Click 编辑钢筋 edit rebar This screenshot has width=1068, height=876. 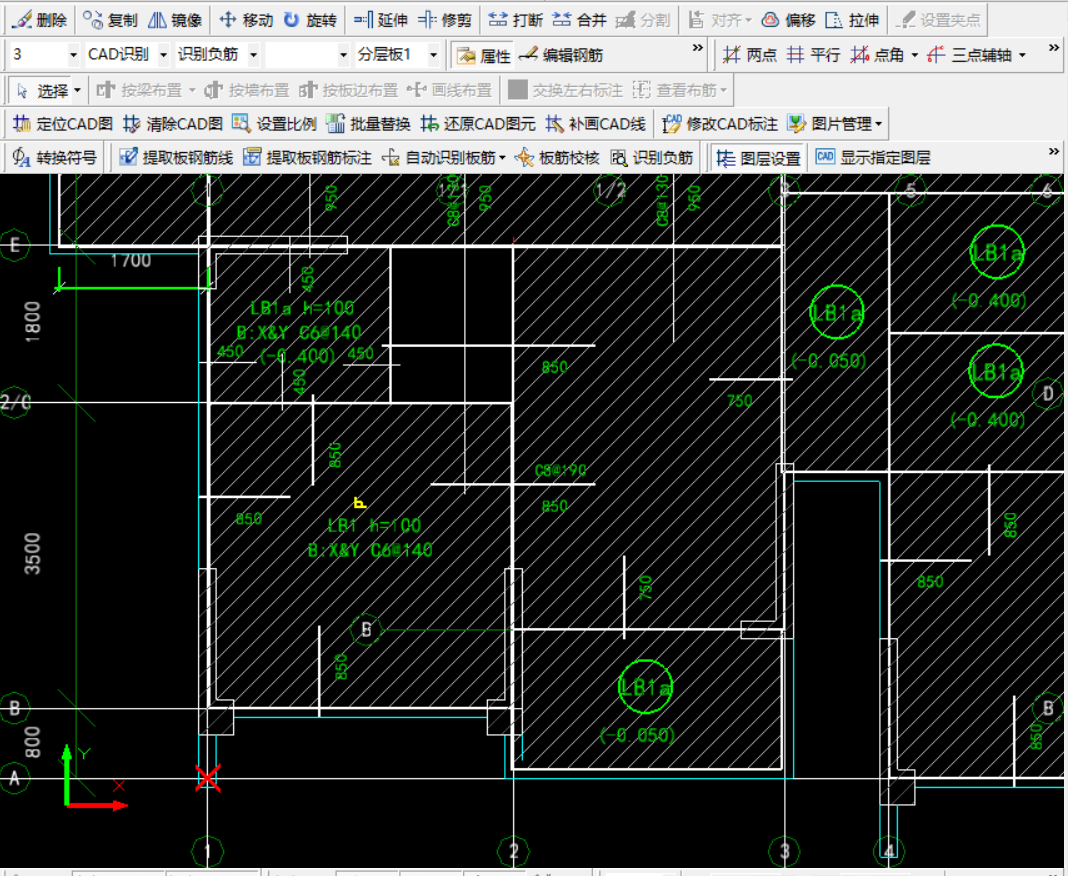click(x=561, y=54)
